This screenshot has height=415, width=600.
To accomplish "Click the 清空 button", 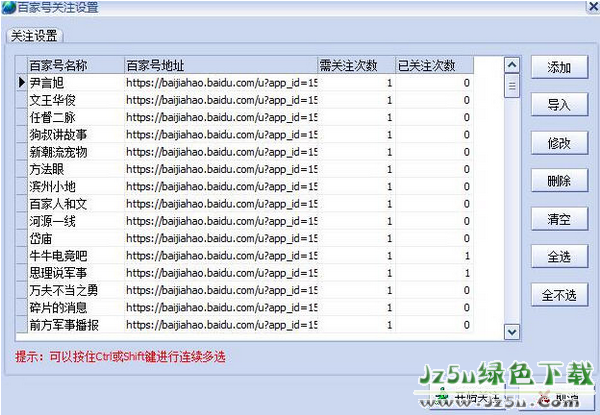I will [x=559, y=219].
